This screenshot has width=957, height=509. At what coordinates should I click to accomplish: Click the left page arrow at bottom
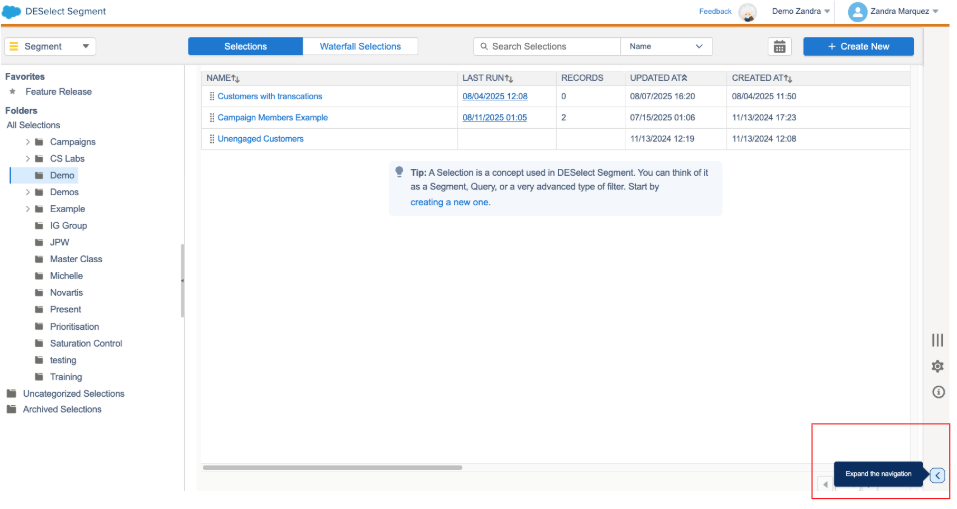tap(825, 485)
